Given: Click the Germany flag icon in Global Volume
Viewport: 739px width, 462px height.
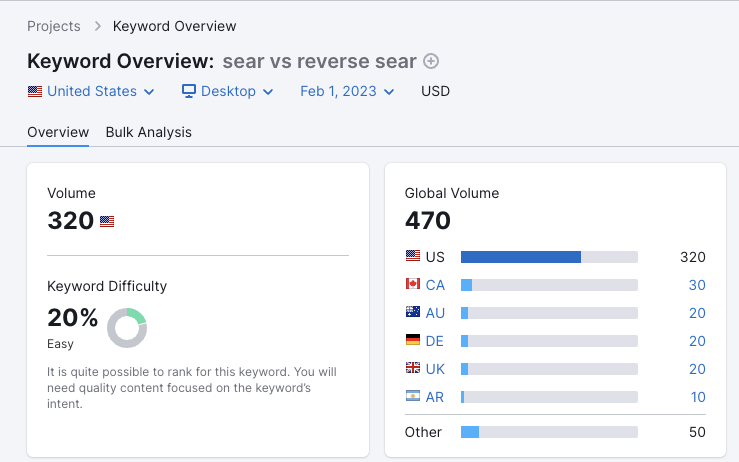Looking at the screenshot, I should tap(413, 341).
